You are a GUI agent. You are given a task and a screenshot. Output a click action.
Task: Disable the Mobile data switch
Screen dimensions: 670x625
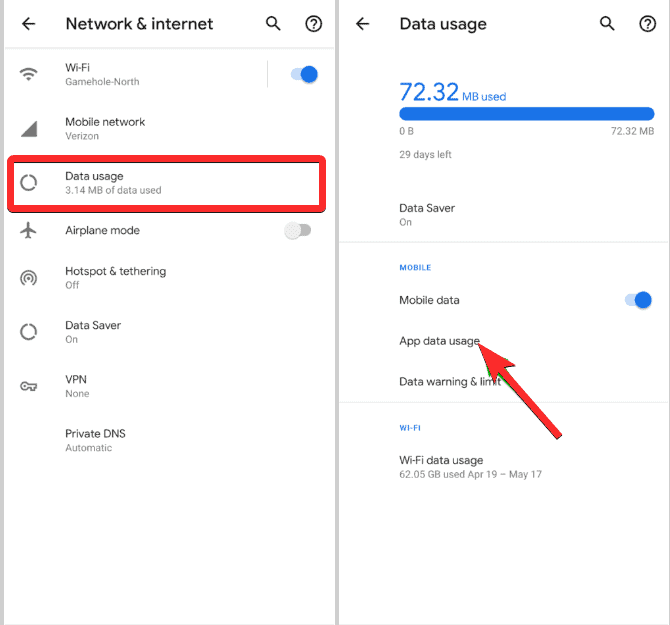coord(638,300)
